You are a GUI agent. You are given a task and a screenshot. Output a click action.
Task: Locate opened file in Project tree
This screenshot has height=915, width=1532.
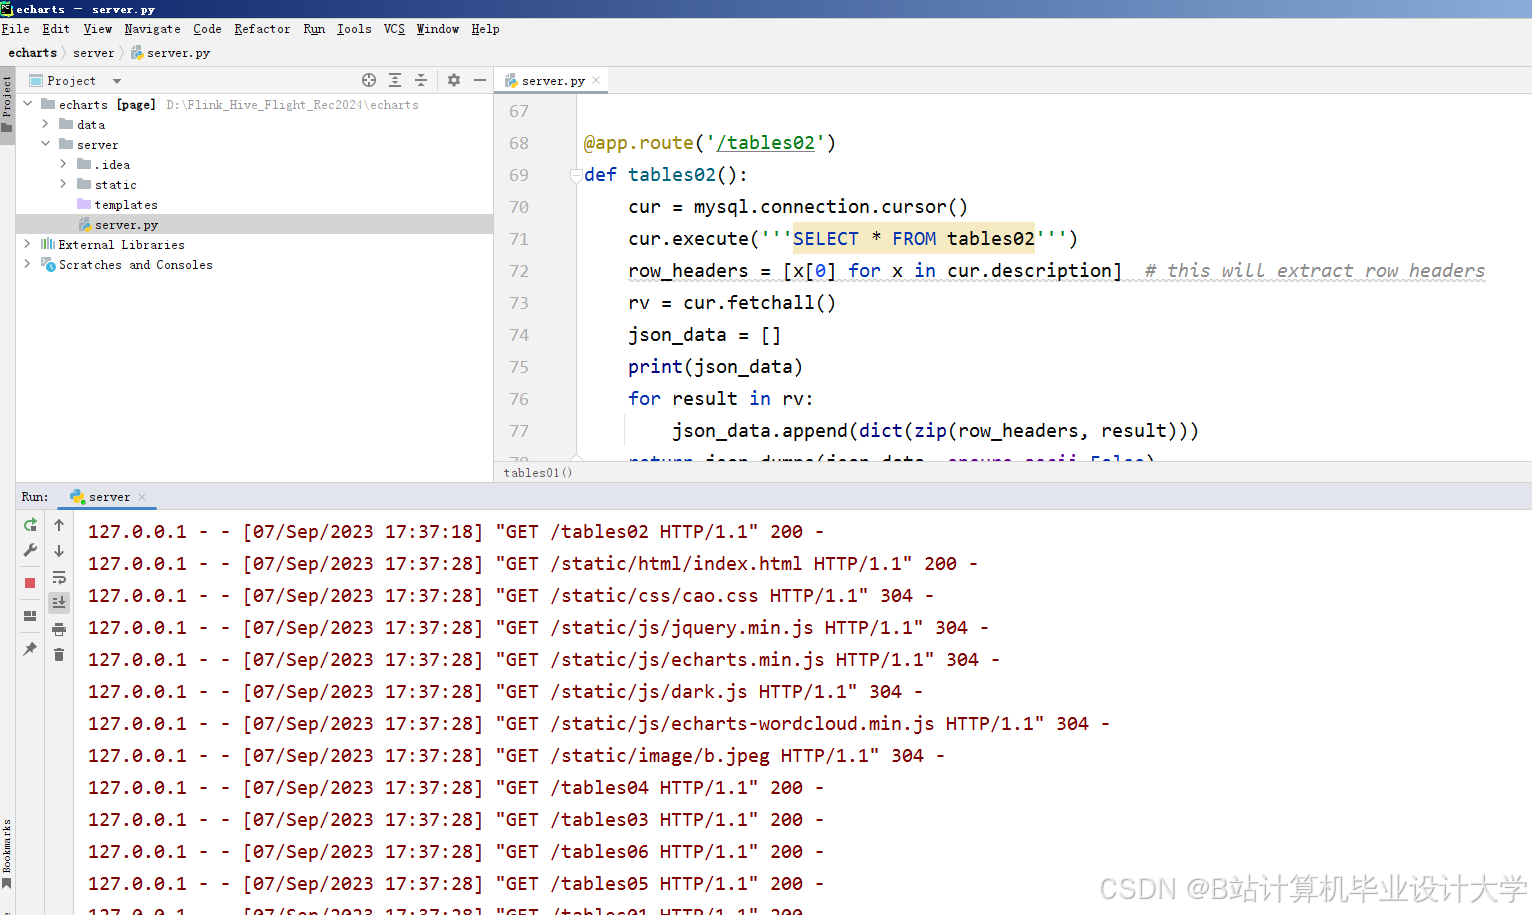click(x=369, y=80)
